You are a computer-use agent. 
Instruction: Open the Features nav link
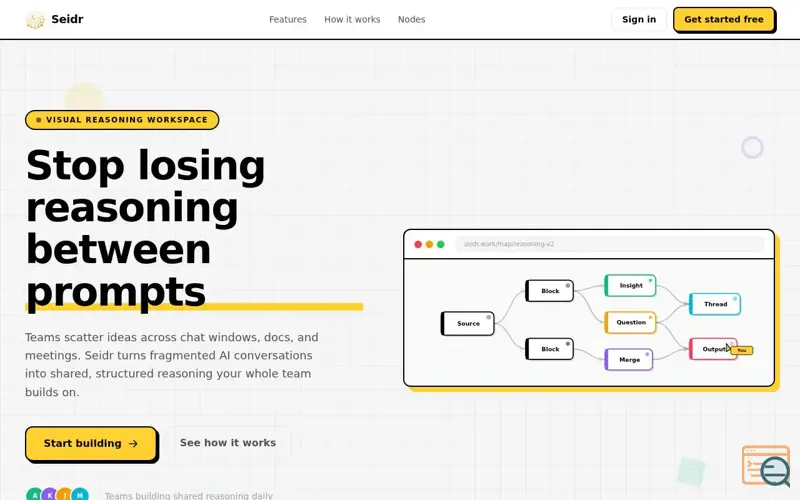click(288, 19)
